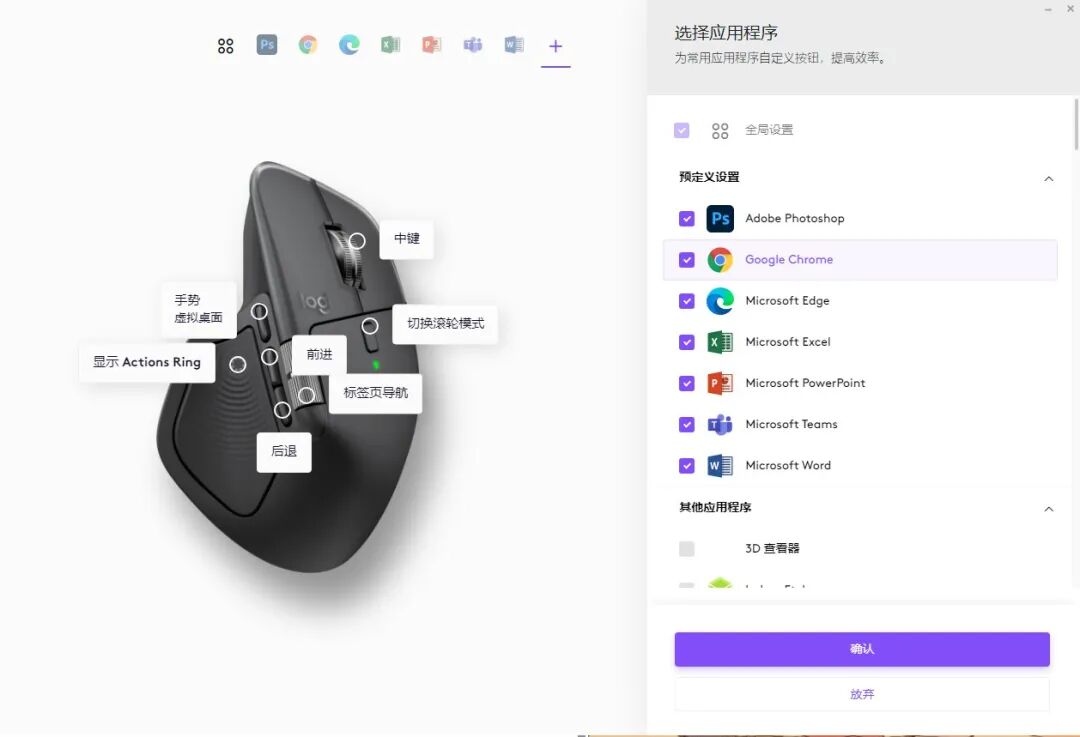This screenshot has height=737, width=1080.
Task: Click the Microsoft Teams list icon
Action: [x=720, y=424]
